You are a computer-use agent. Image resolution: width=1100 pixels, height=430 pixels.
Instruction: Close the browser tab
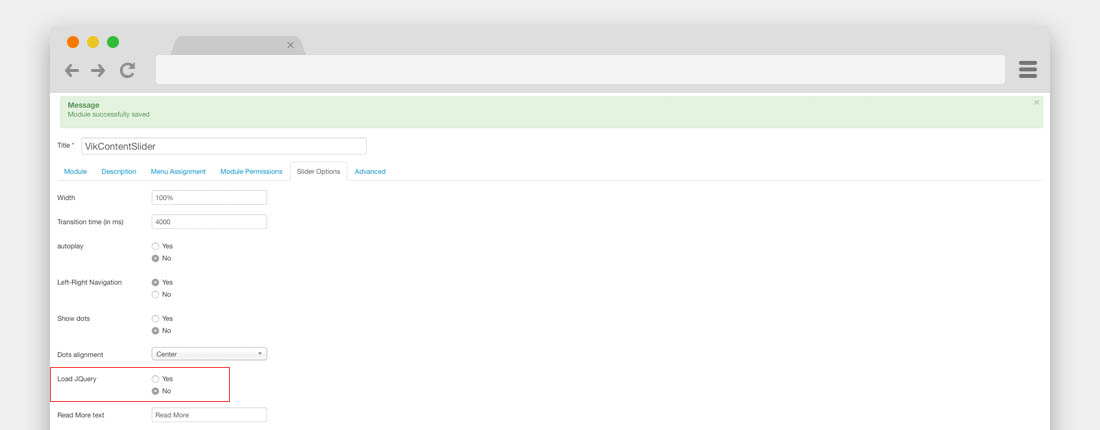291,45
